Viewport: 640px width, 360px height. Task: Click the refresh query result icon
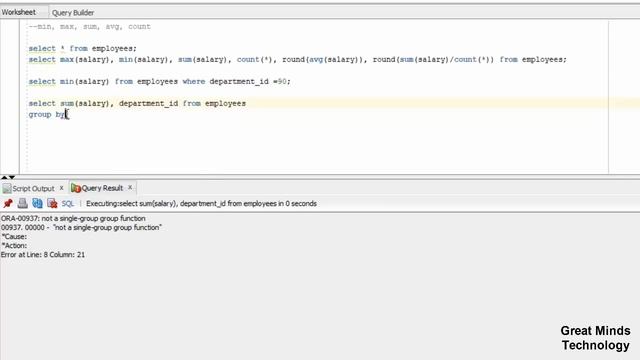[x=37, y=203]
